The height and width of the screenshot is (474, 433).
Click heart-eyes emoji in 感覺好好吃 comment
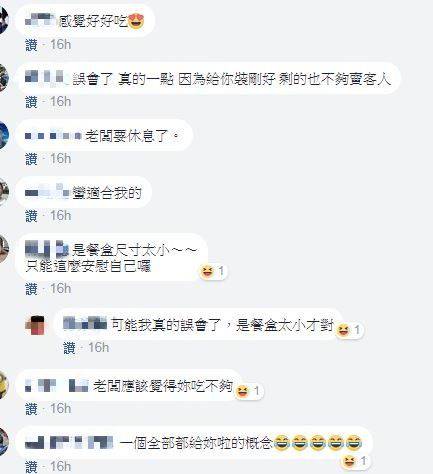click(136, 21)
